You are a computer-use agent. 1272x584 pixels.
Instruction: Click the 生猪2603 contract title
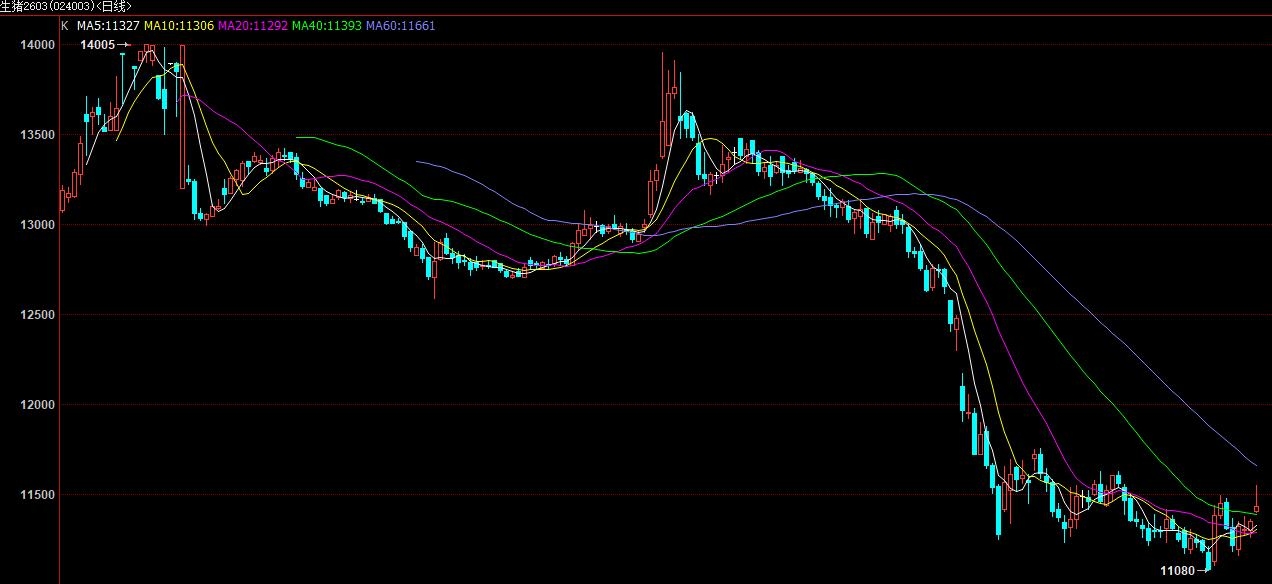pyautogui.click(x=66, y=6)
